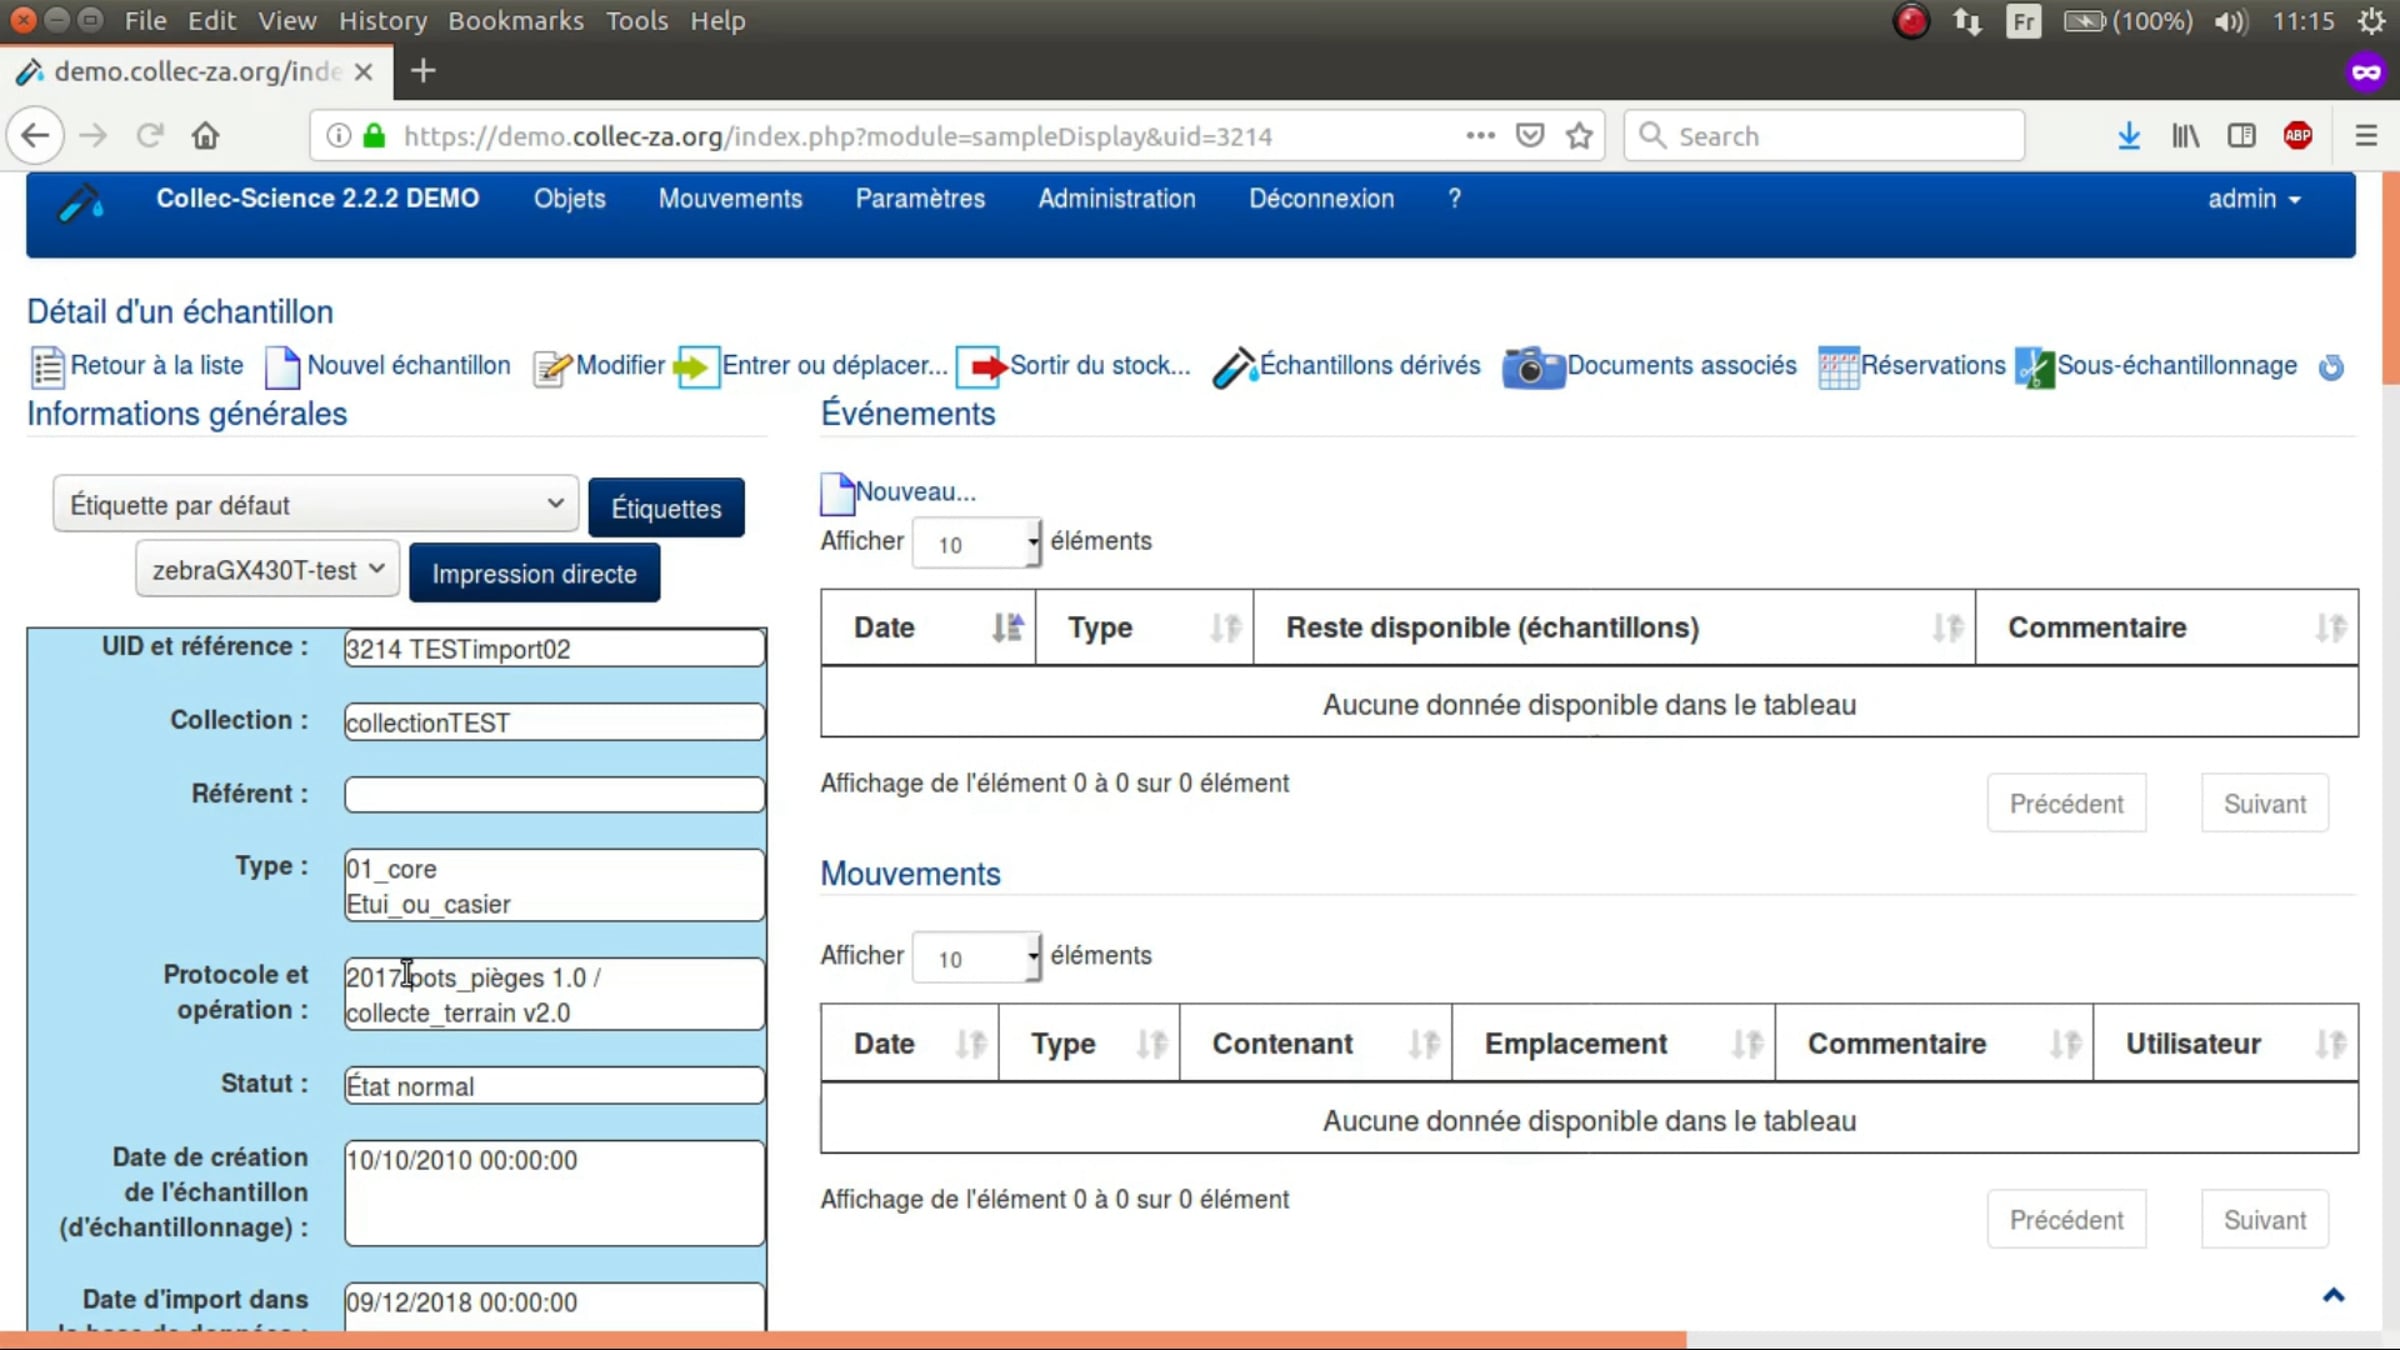Click the Collec-Science 2.2.2 DEMO title link
2400x1350 pixels.
pyautogui.click(x=317, y=199)
